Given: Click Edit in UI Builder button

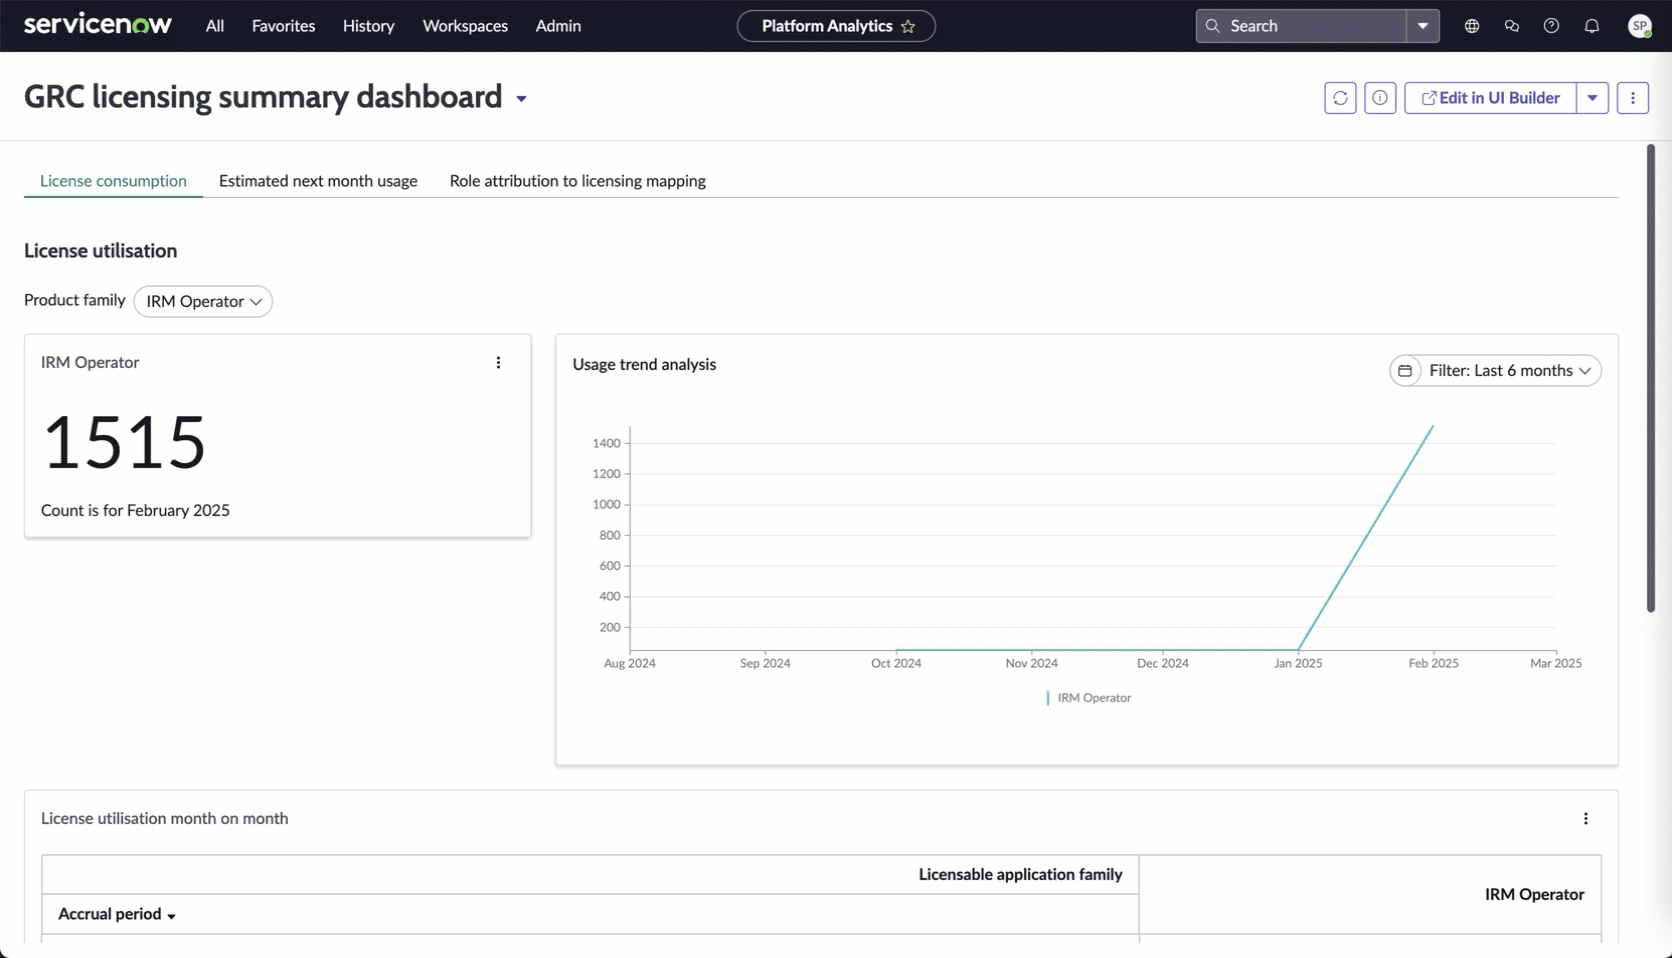Looking at the screenshot, I should 1490,98.
